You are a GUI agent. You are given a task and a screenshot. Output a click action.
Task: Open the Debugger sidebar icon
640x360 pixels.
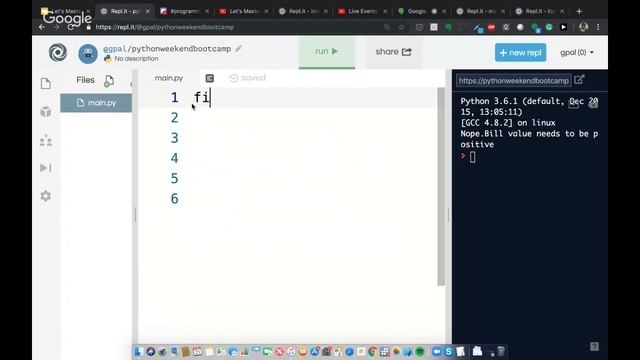(x=46, y=168)
